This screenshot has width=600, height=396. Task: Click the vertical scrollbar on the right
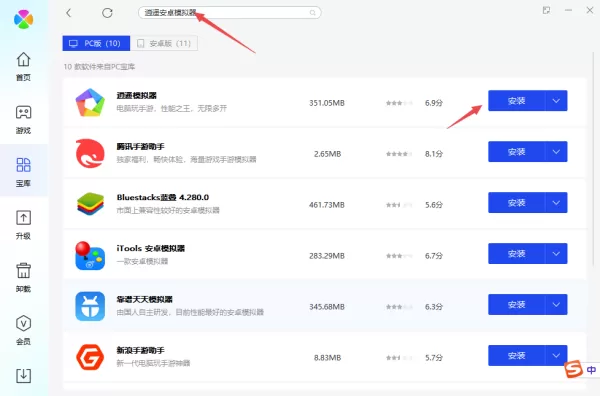coord(593,159)
